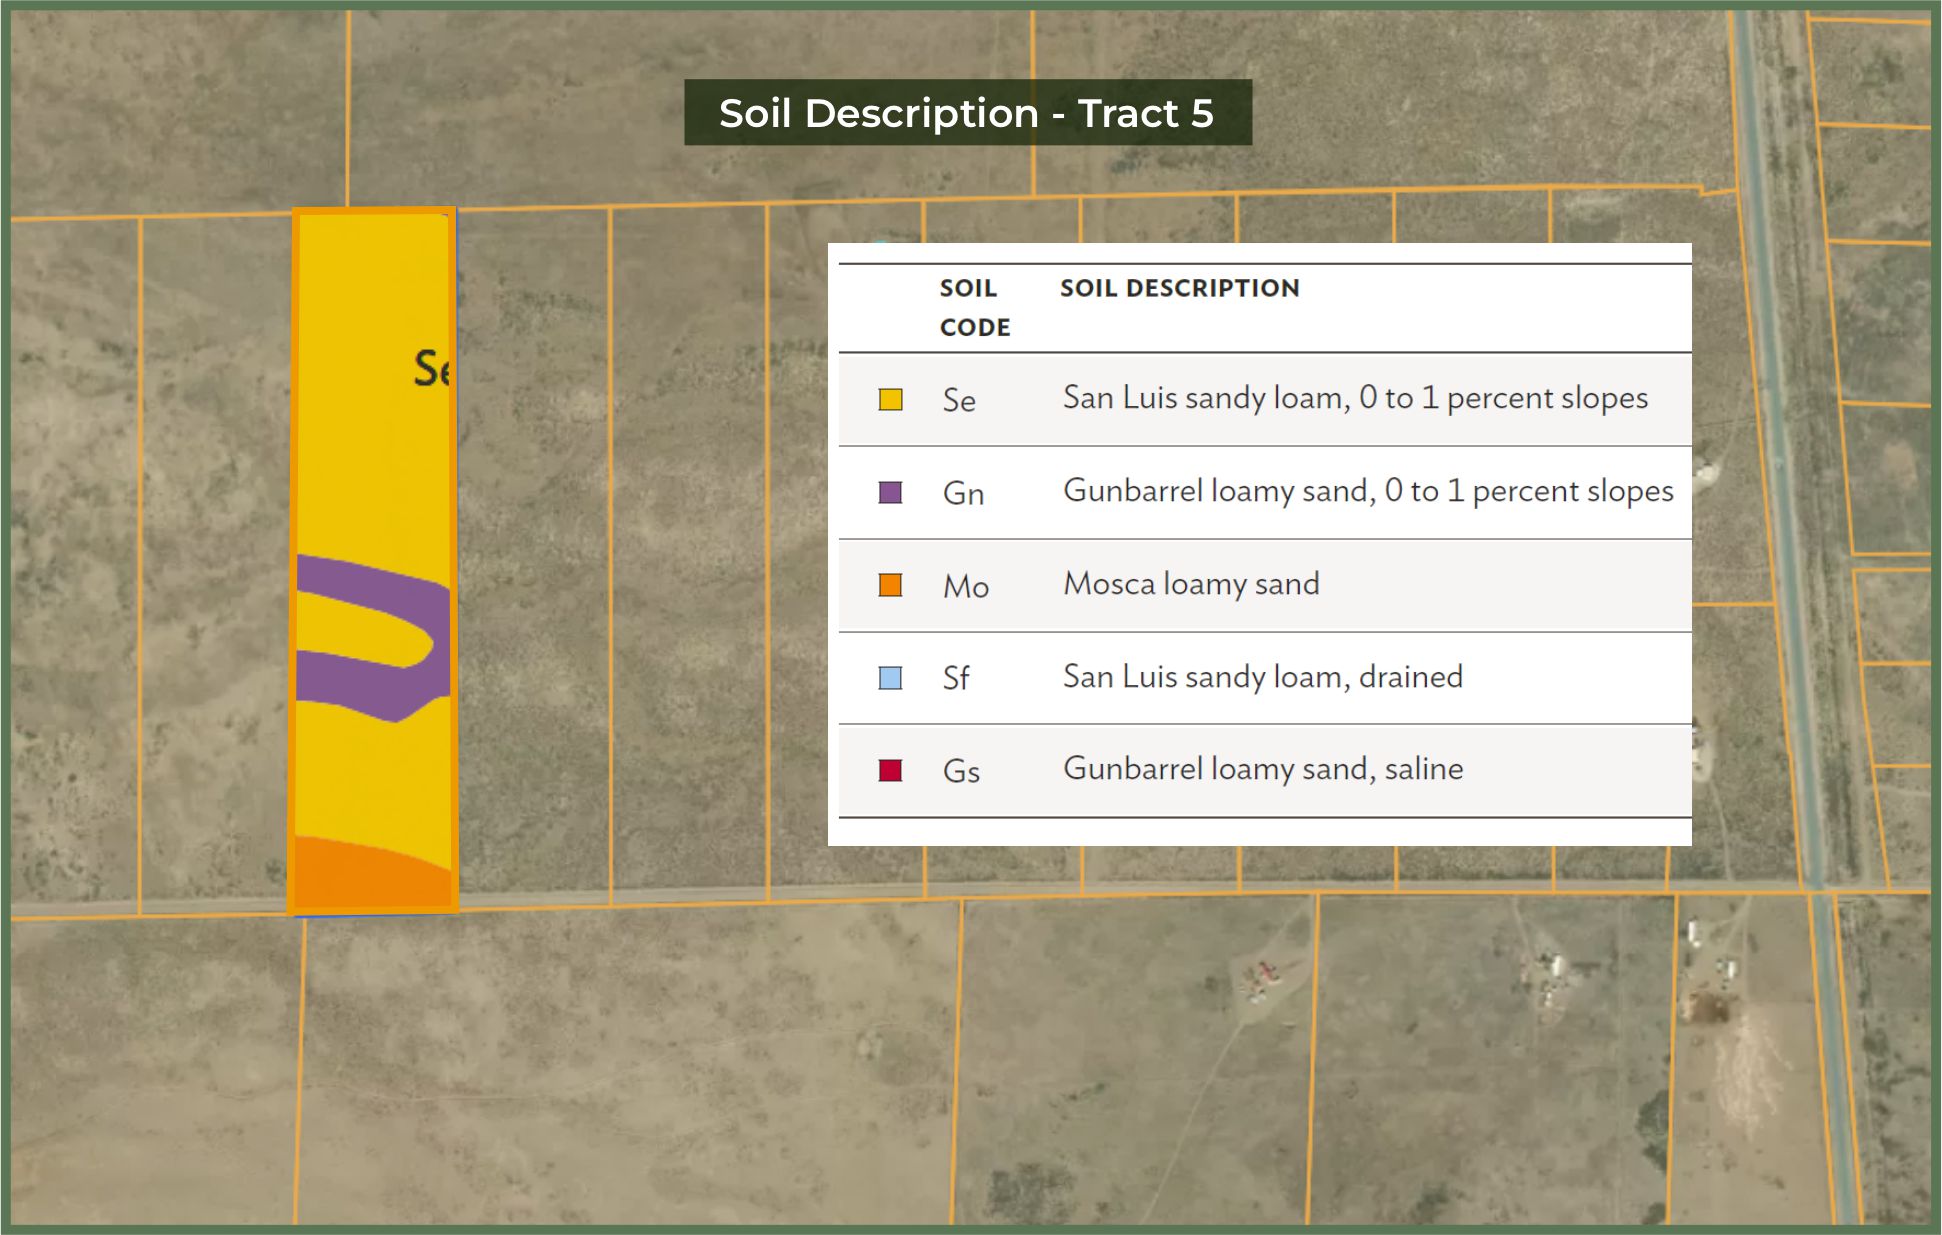The image size is (1942, 1235).
Task: Select the Gunbarrel loamy sand, saline text
Action: [x=1262, y=769]
